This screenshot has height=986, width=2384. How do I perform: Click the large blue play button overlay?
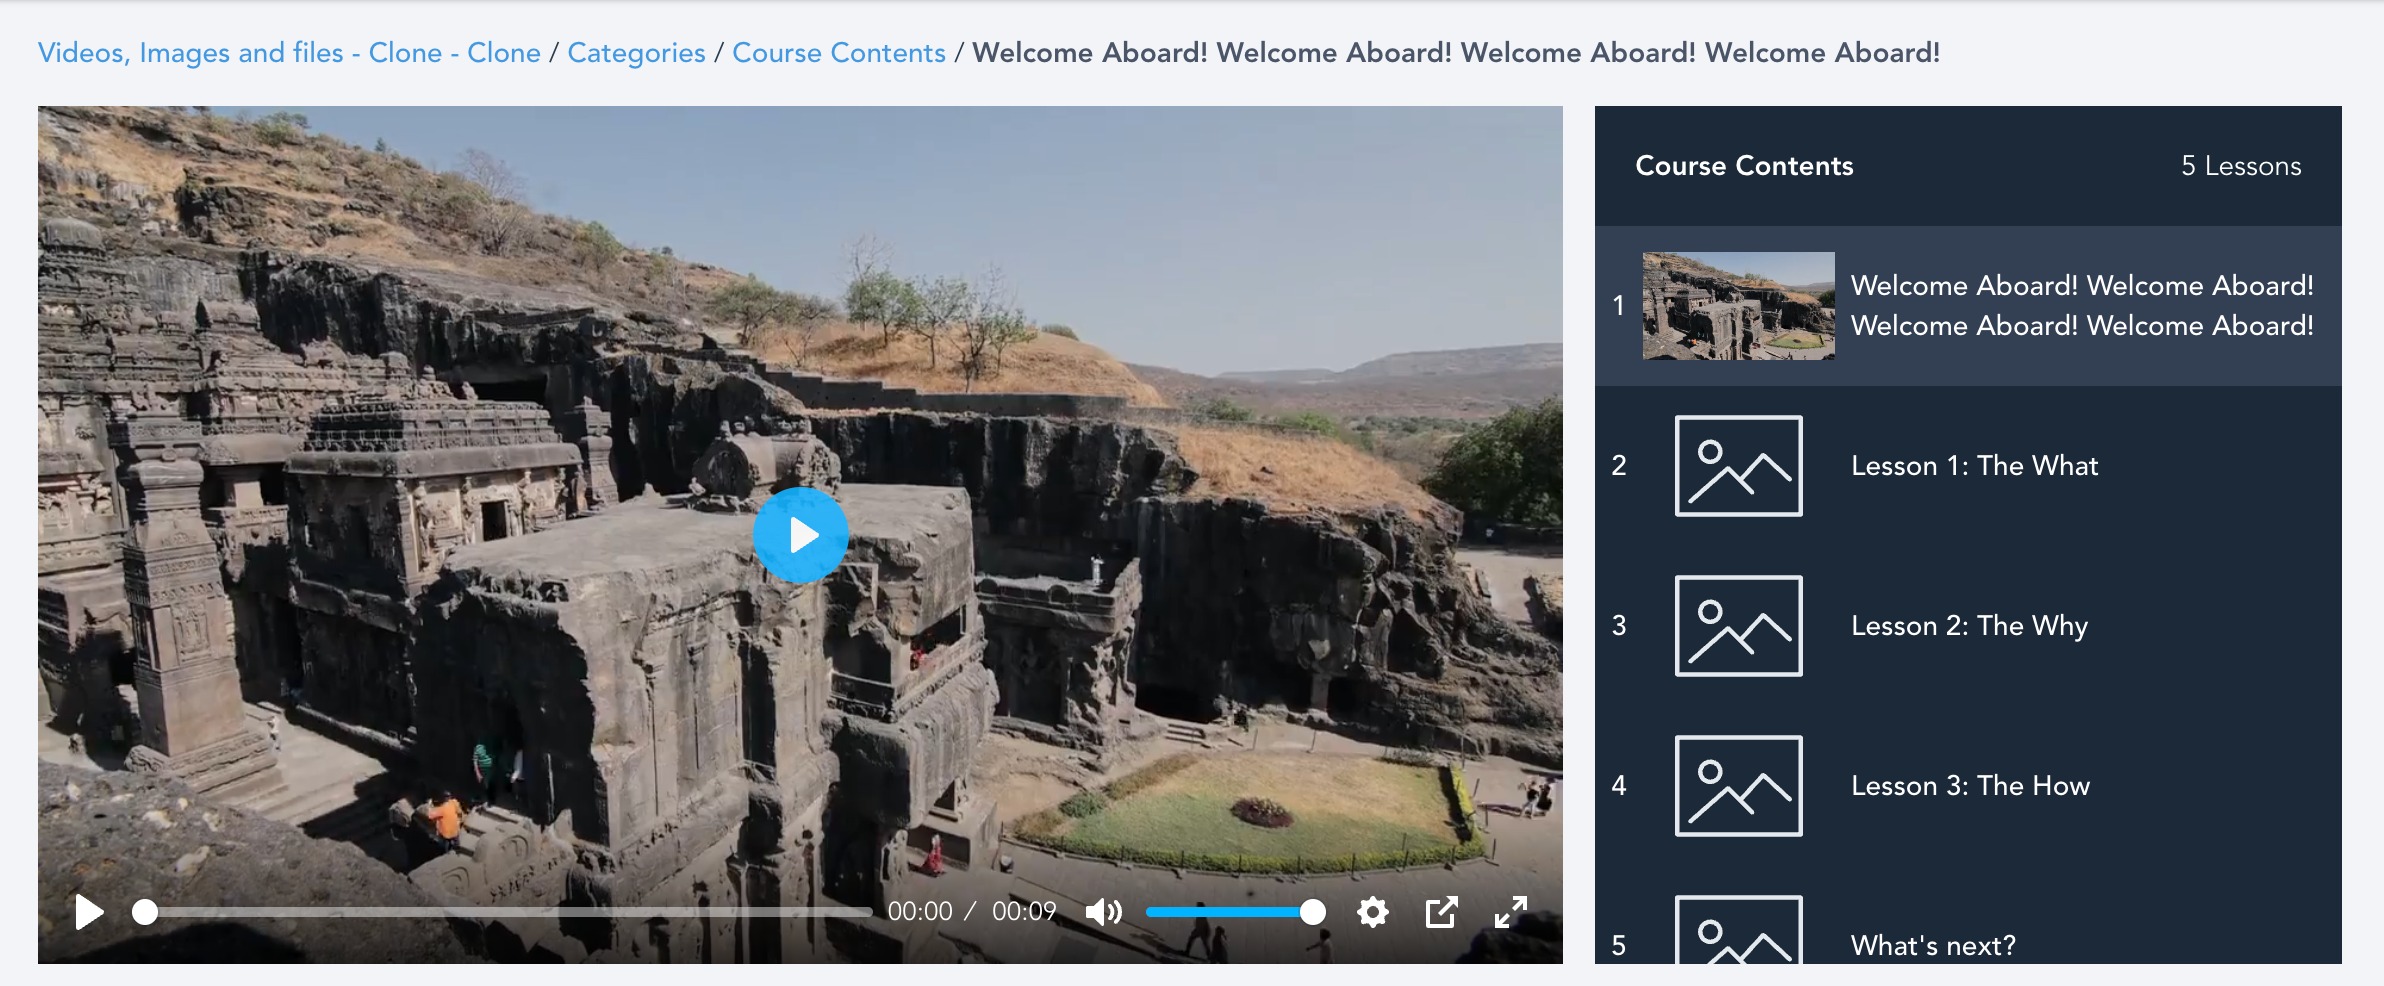point(800,535)
